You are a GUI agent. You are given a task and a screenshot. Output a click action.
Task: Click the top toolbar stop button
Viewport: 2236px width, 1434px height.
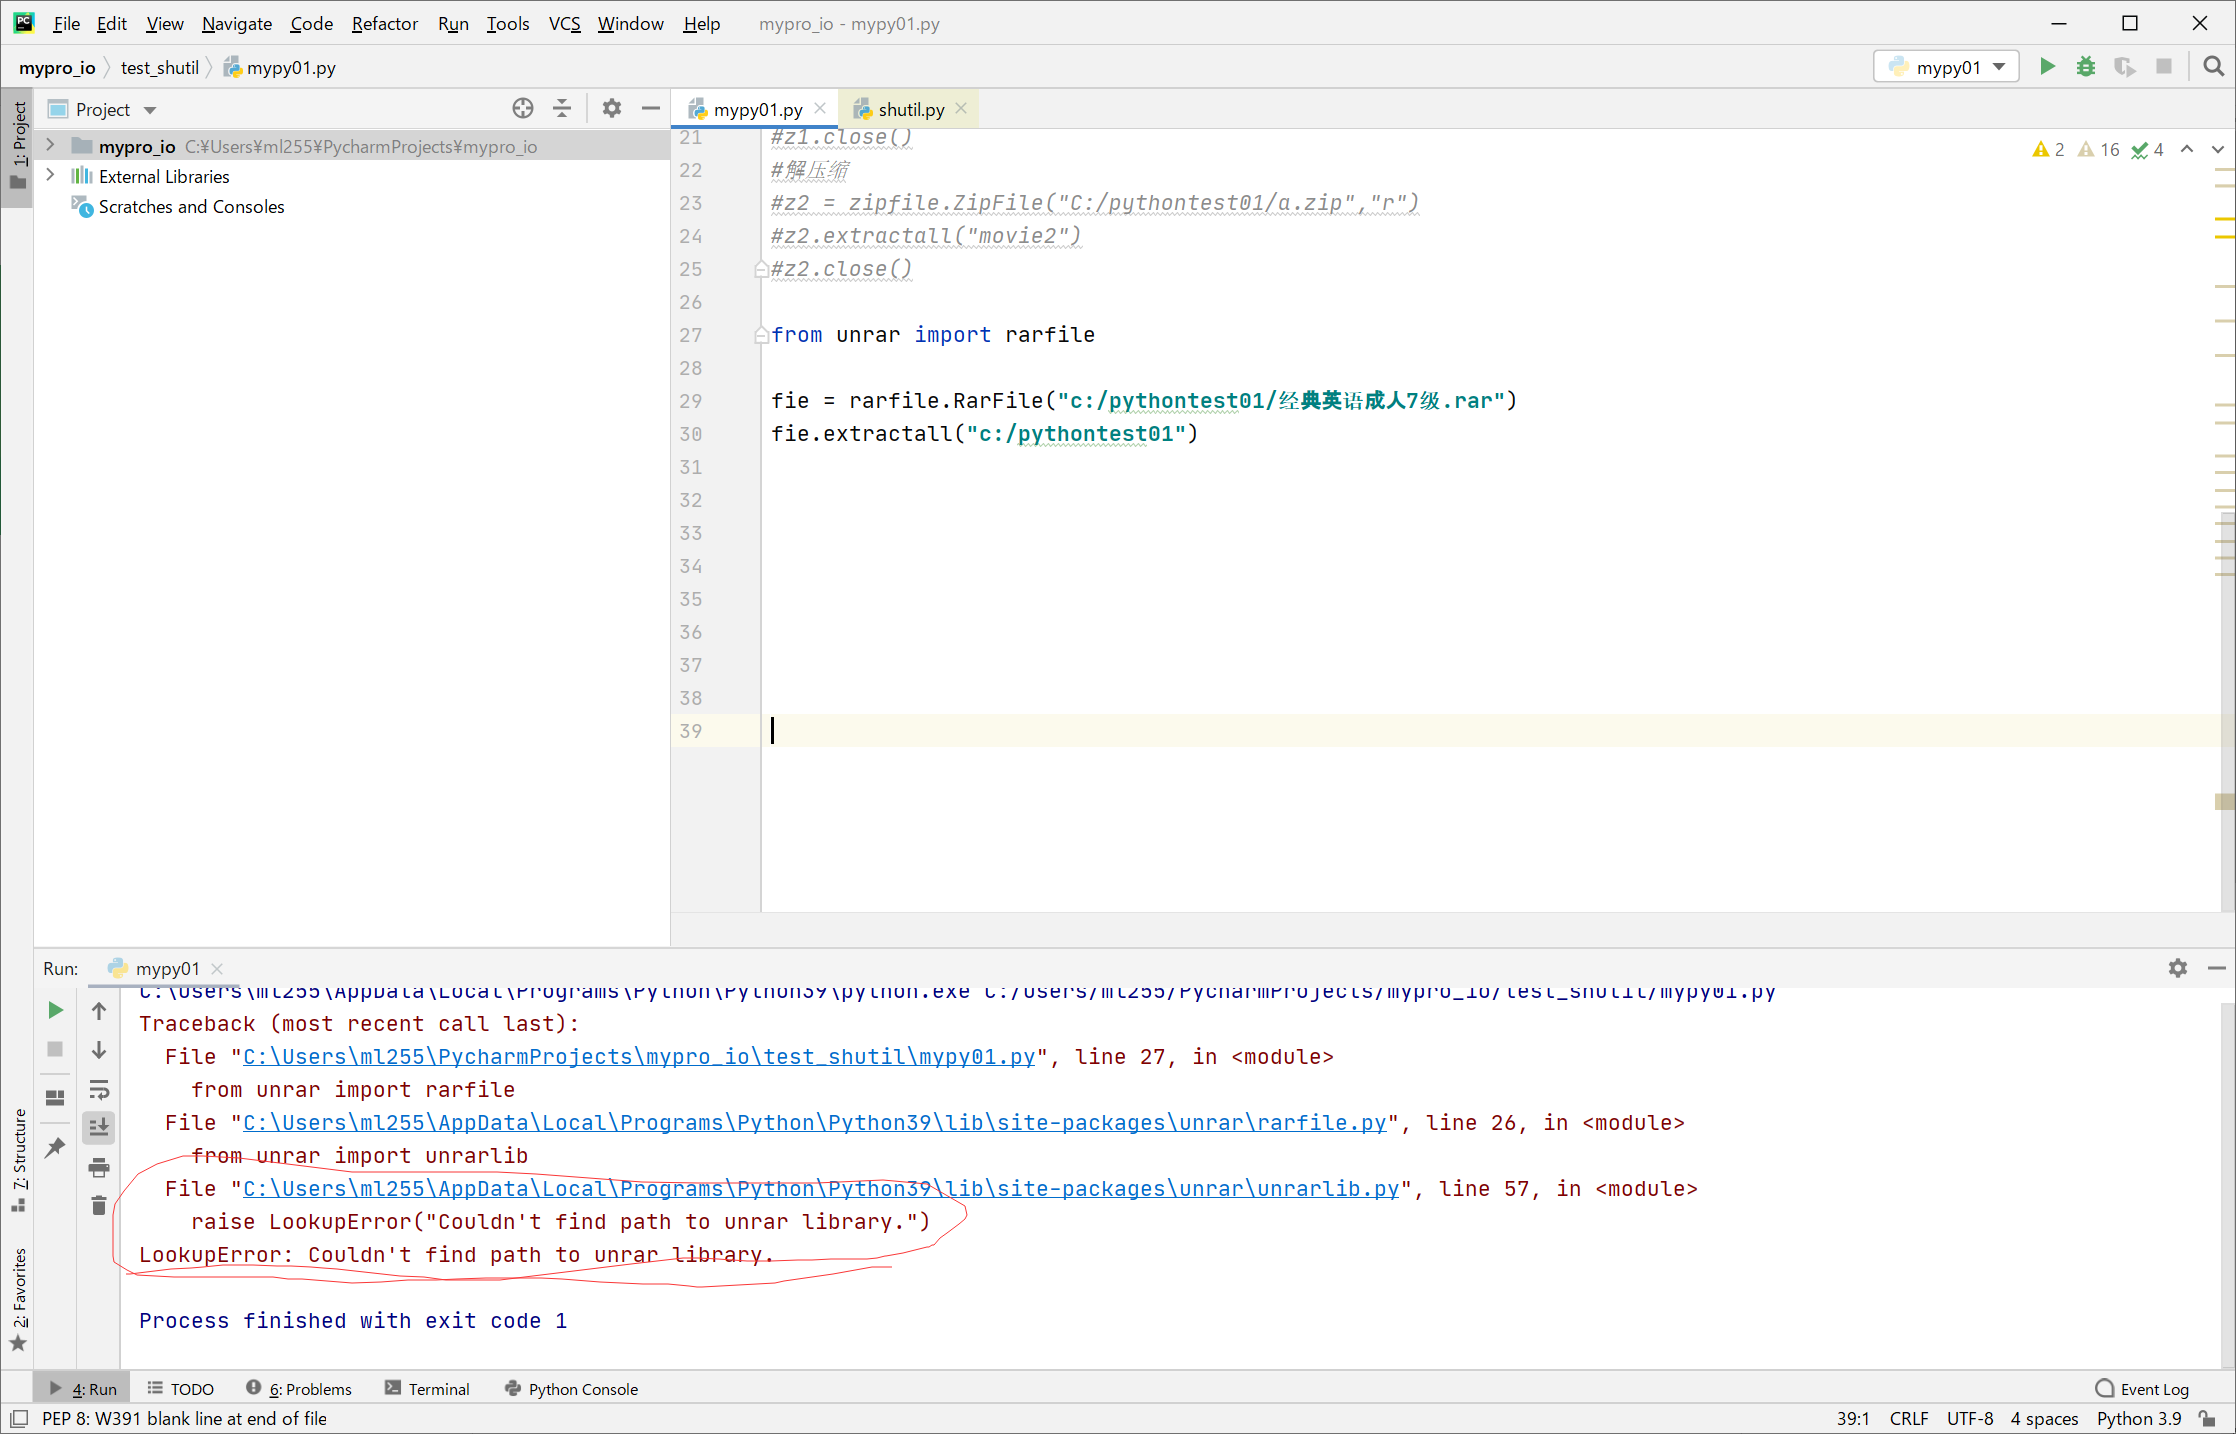click(2164, 67)
